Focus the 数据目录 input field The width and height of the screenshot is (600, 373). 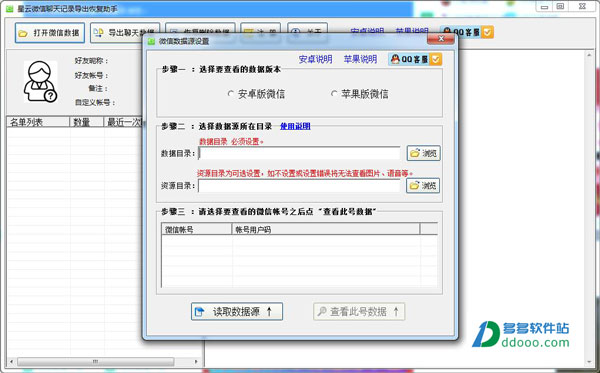tap(299, 153)
